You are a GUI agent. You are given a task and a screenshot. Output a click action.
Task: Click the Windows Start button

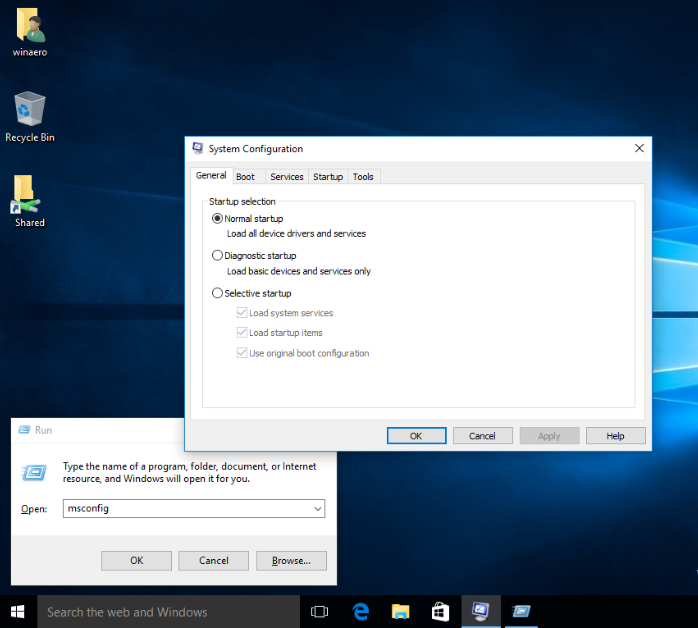pyautogui.click(x=18, y=612)
